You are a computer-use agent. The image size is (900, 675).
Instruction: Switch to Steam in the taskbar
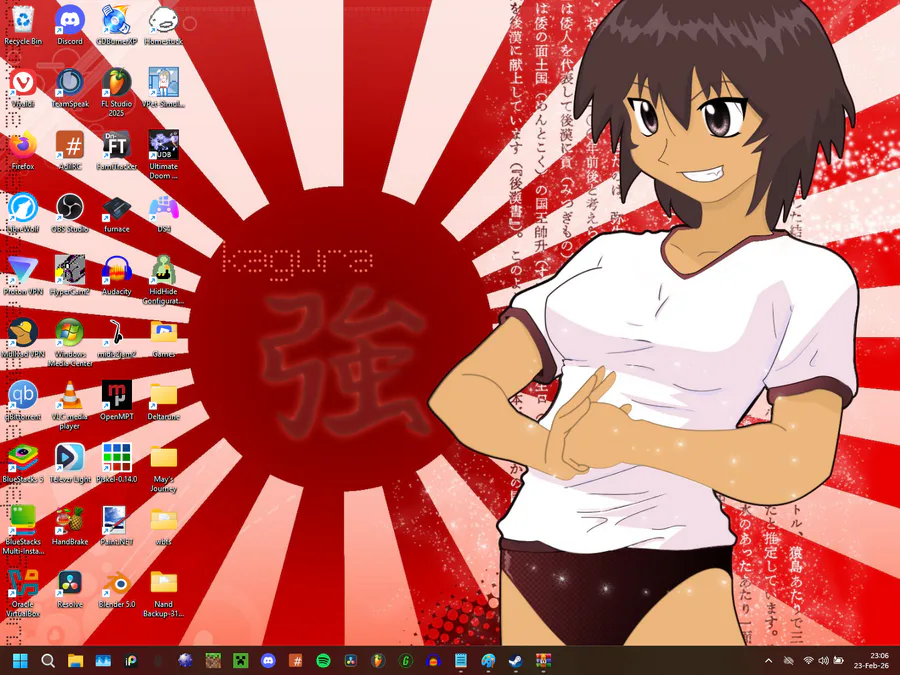click(x=516, y=661)
